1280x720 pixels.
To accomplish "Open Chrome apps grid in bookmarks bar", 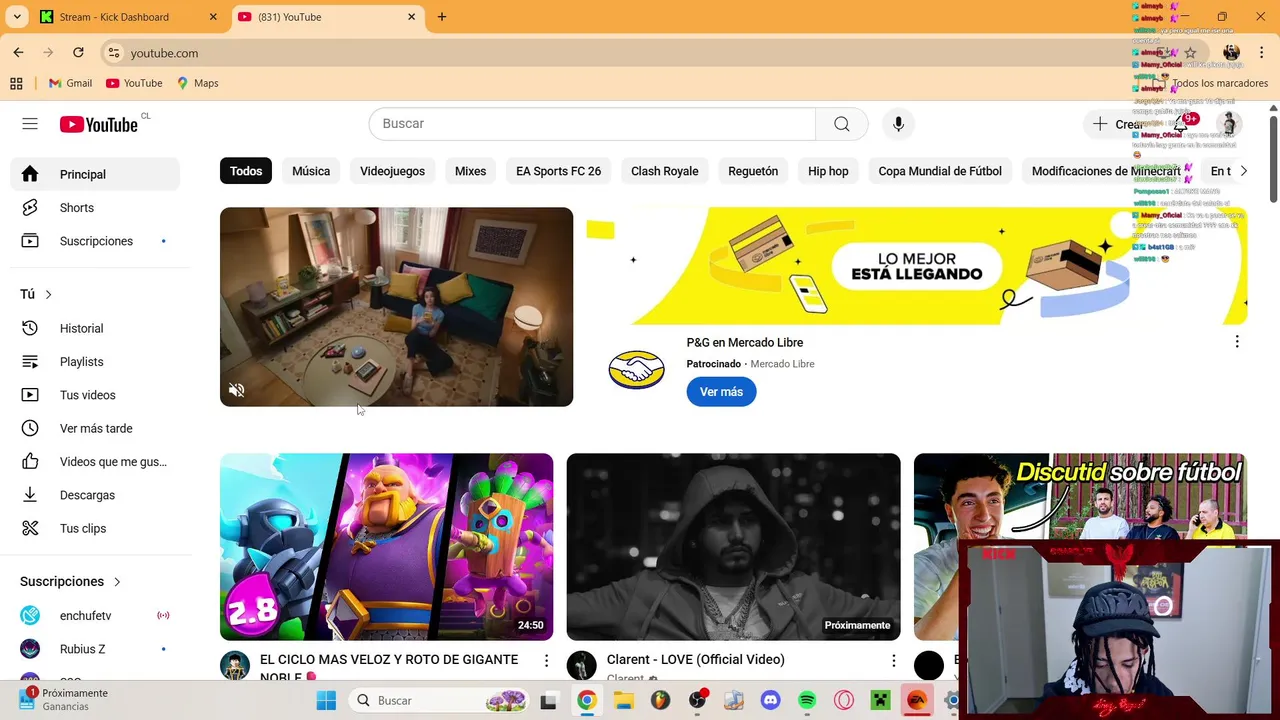I will pos(16,83).
